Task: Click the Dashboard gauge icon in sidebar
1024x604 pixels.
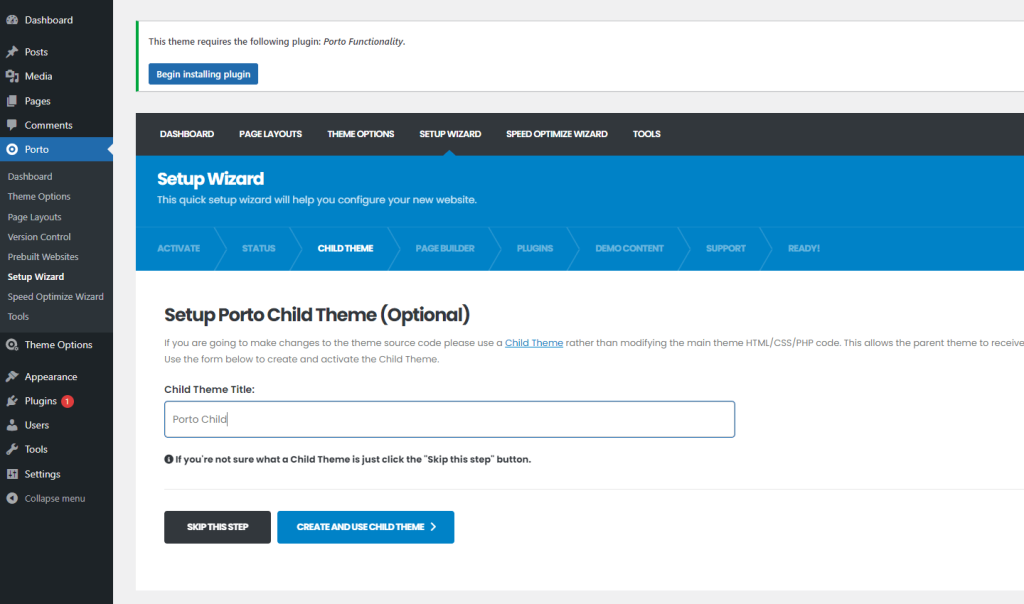Action: [12, 20]
